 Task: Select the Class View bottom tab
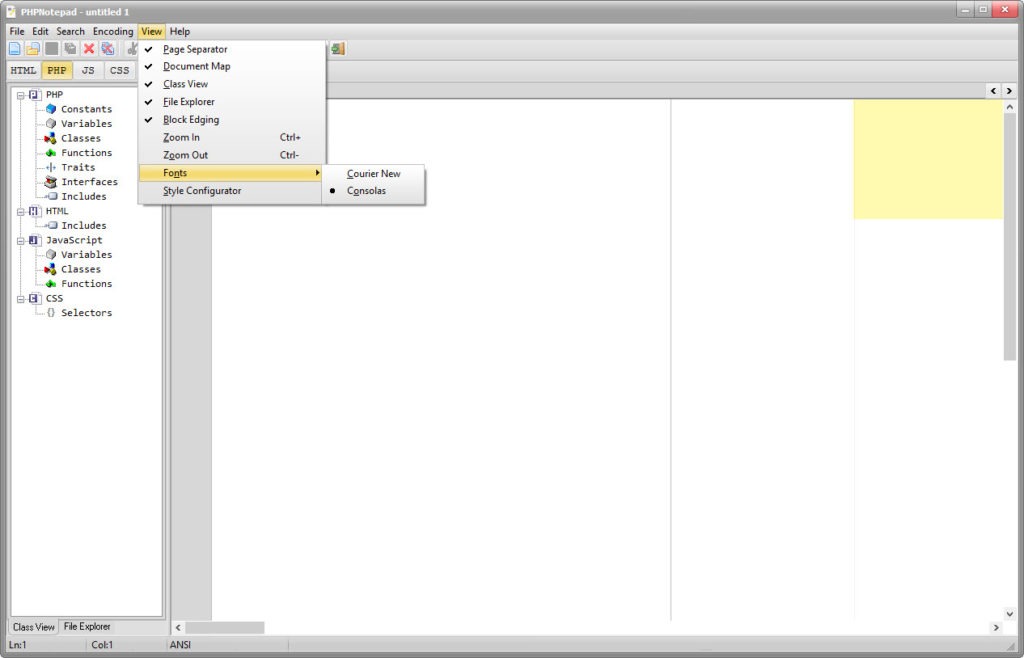pyautogui.click(x=34, y=627)
